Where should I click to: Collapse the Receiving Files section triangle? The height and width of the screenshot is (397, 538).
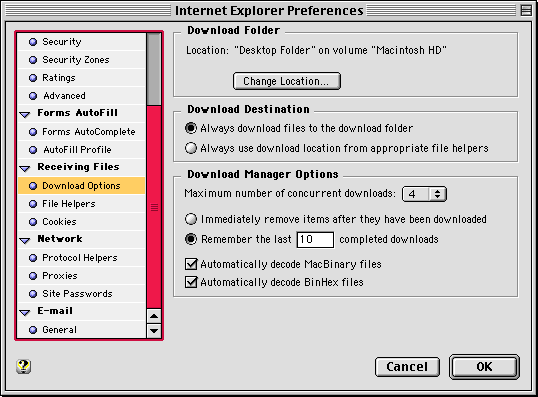click(x=25, y=168)
